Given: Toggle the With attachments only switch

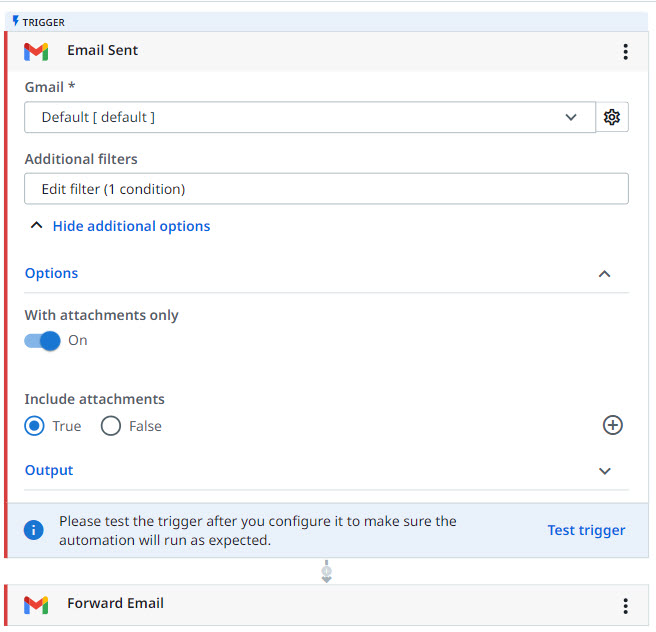Looking at the screenshot, I should [42, 341].
